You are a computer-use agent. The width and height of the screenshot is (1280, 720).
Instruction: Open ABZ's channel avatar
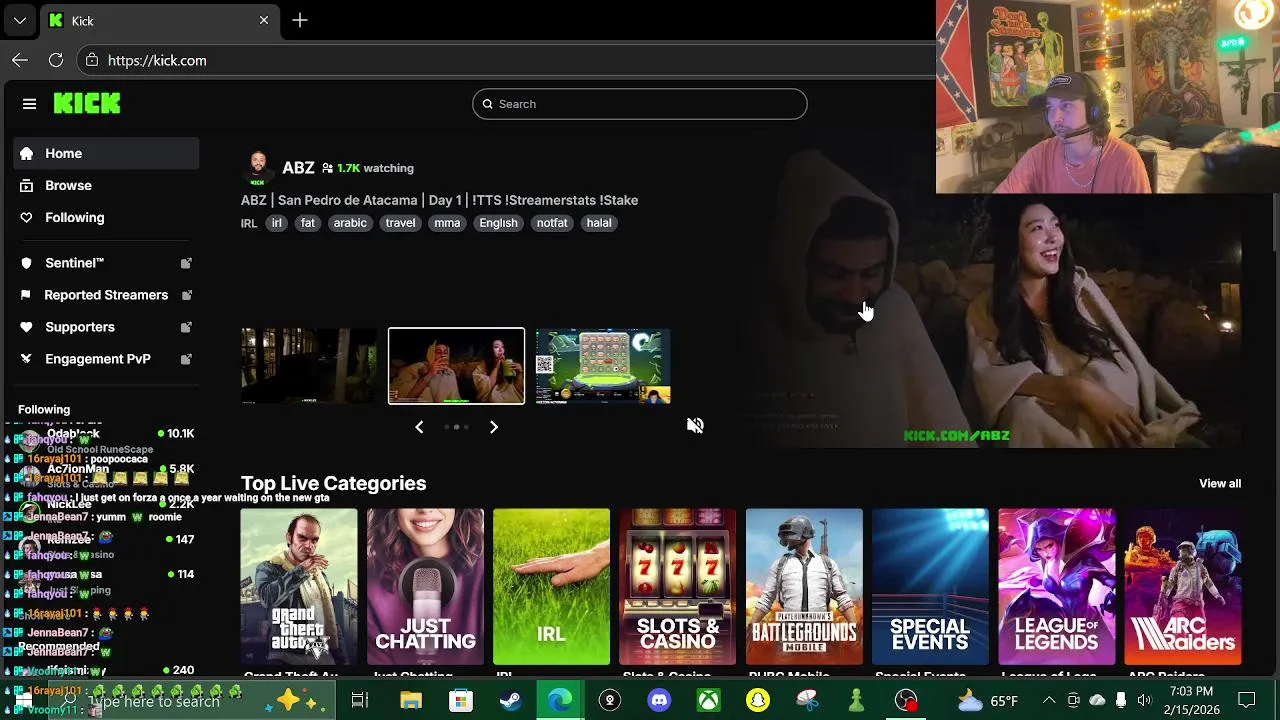[258, 168]
